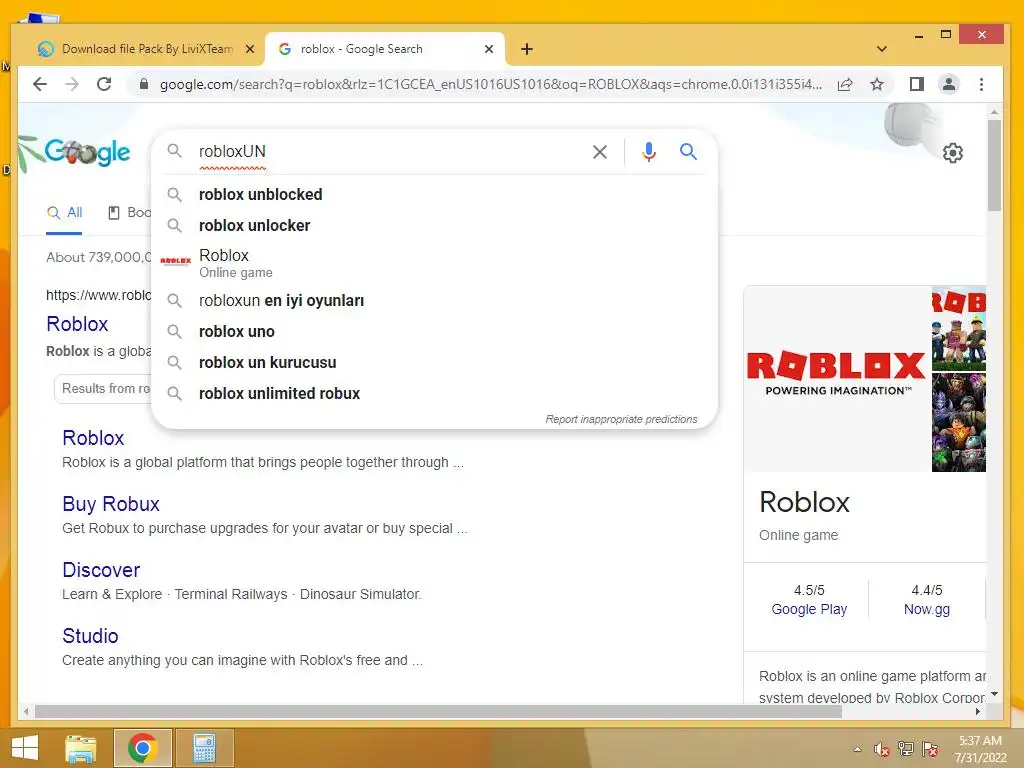Open a new tab with the plus button
1024x768 pixels.
click(x=527, y=49)
